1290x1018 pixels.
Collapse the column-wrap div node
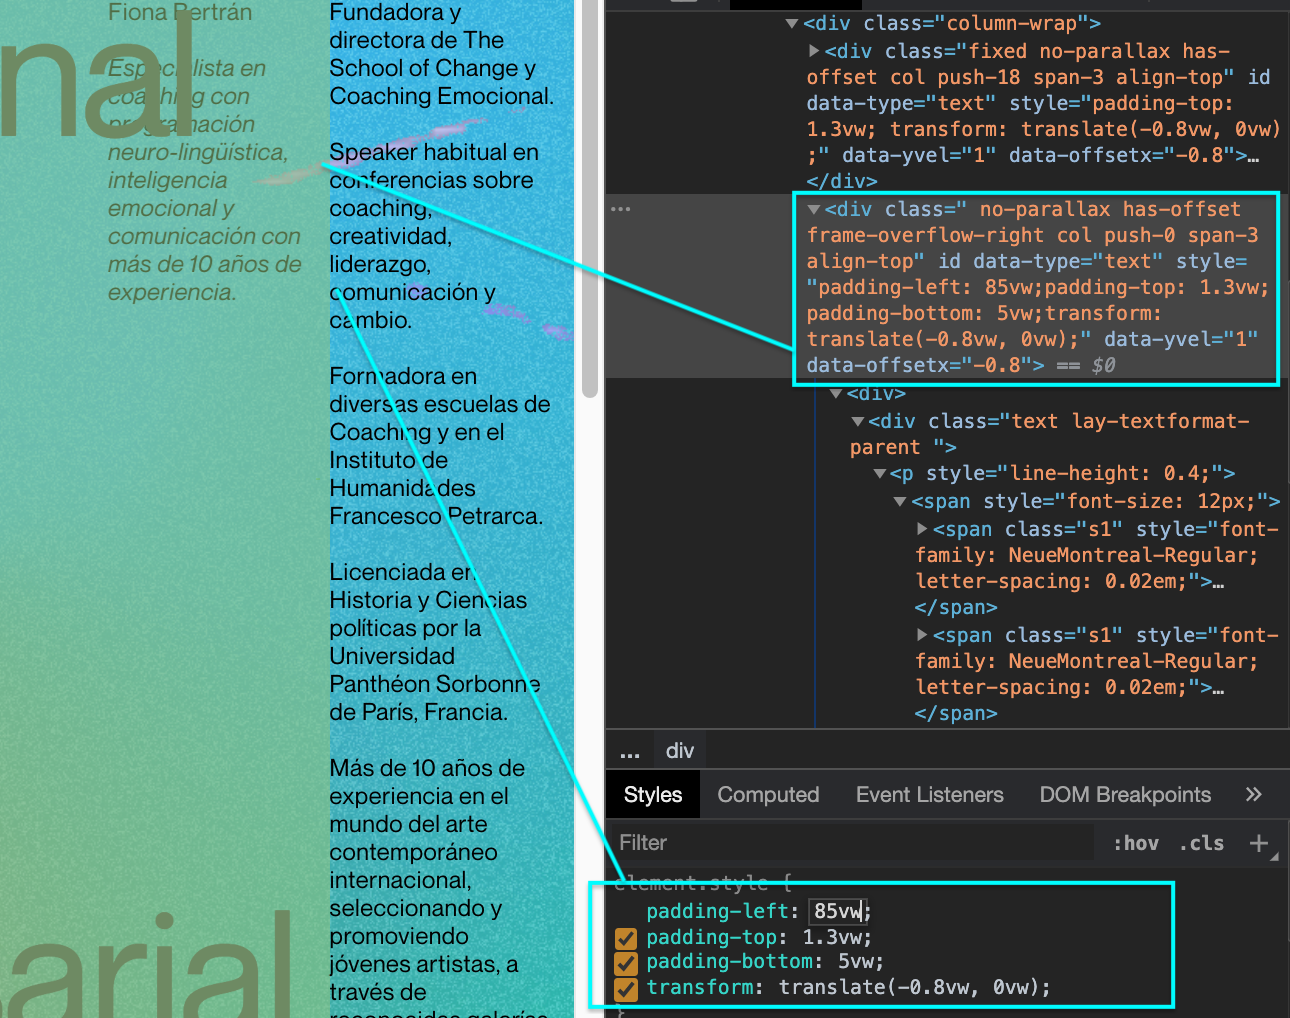(x=792, y=24)
